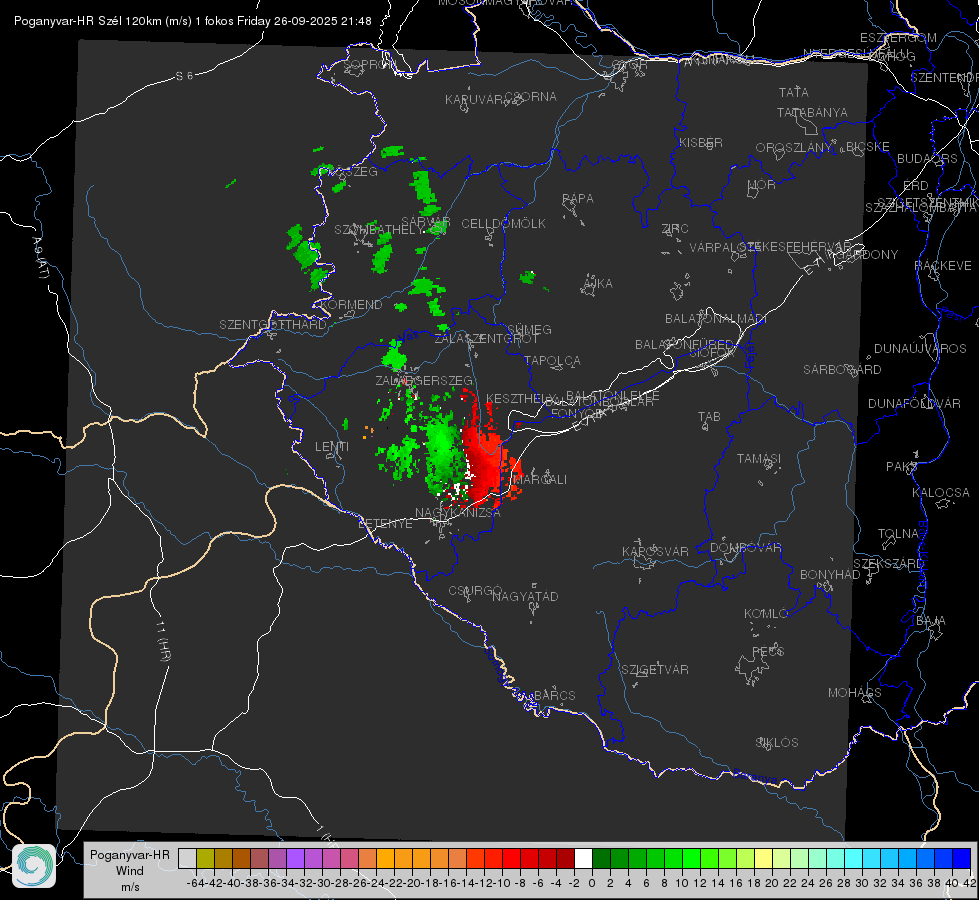
Task: Click the 'ZIRC' city label
Action: pos(675,229)
